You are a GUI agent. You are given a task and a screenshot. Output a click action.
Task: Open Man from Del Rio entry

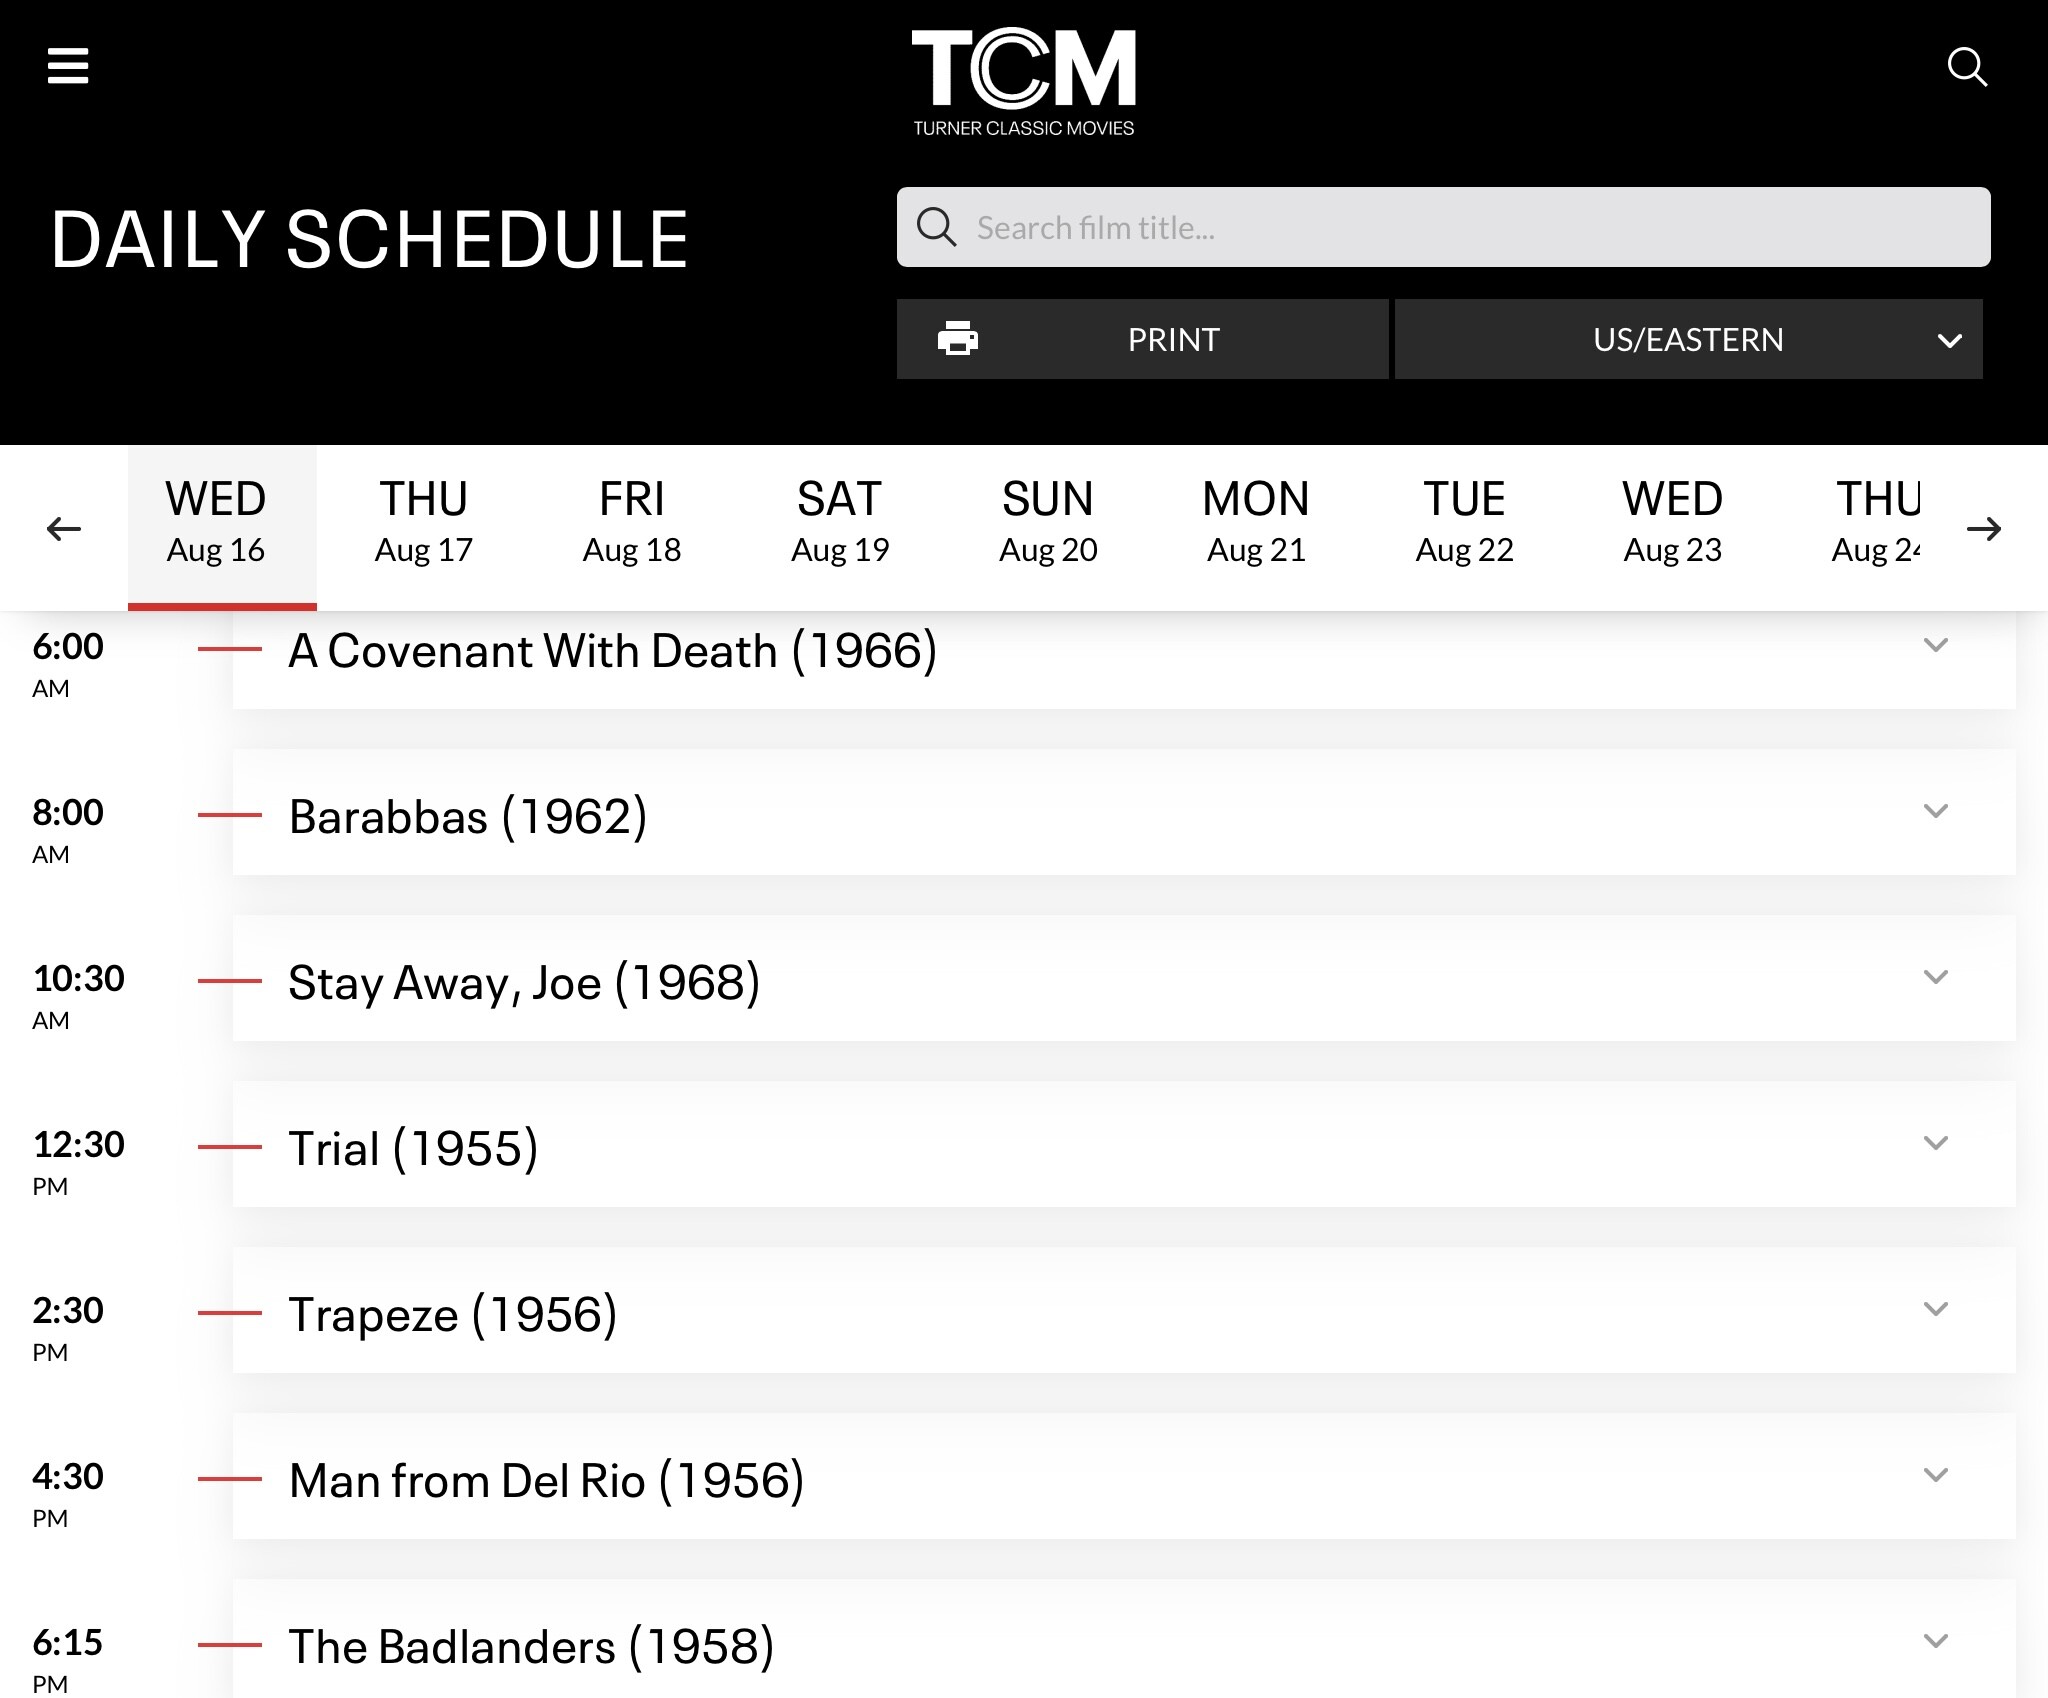tap(546, 1480)
